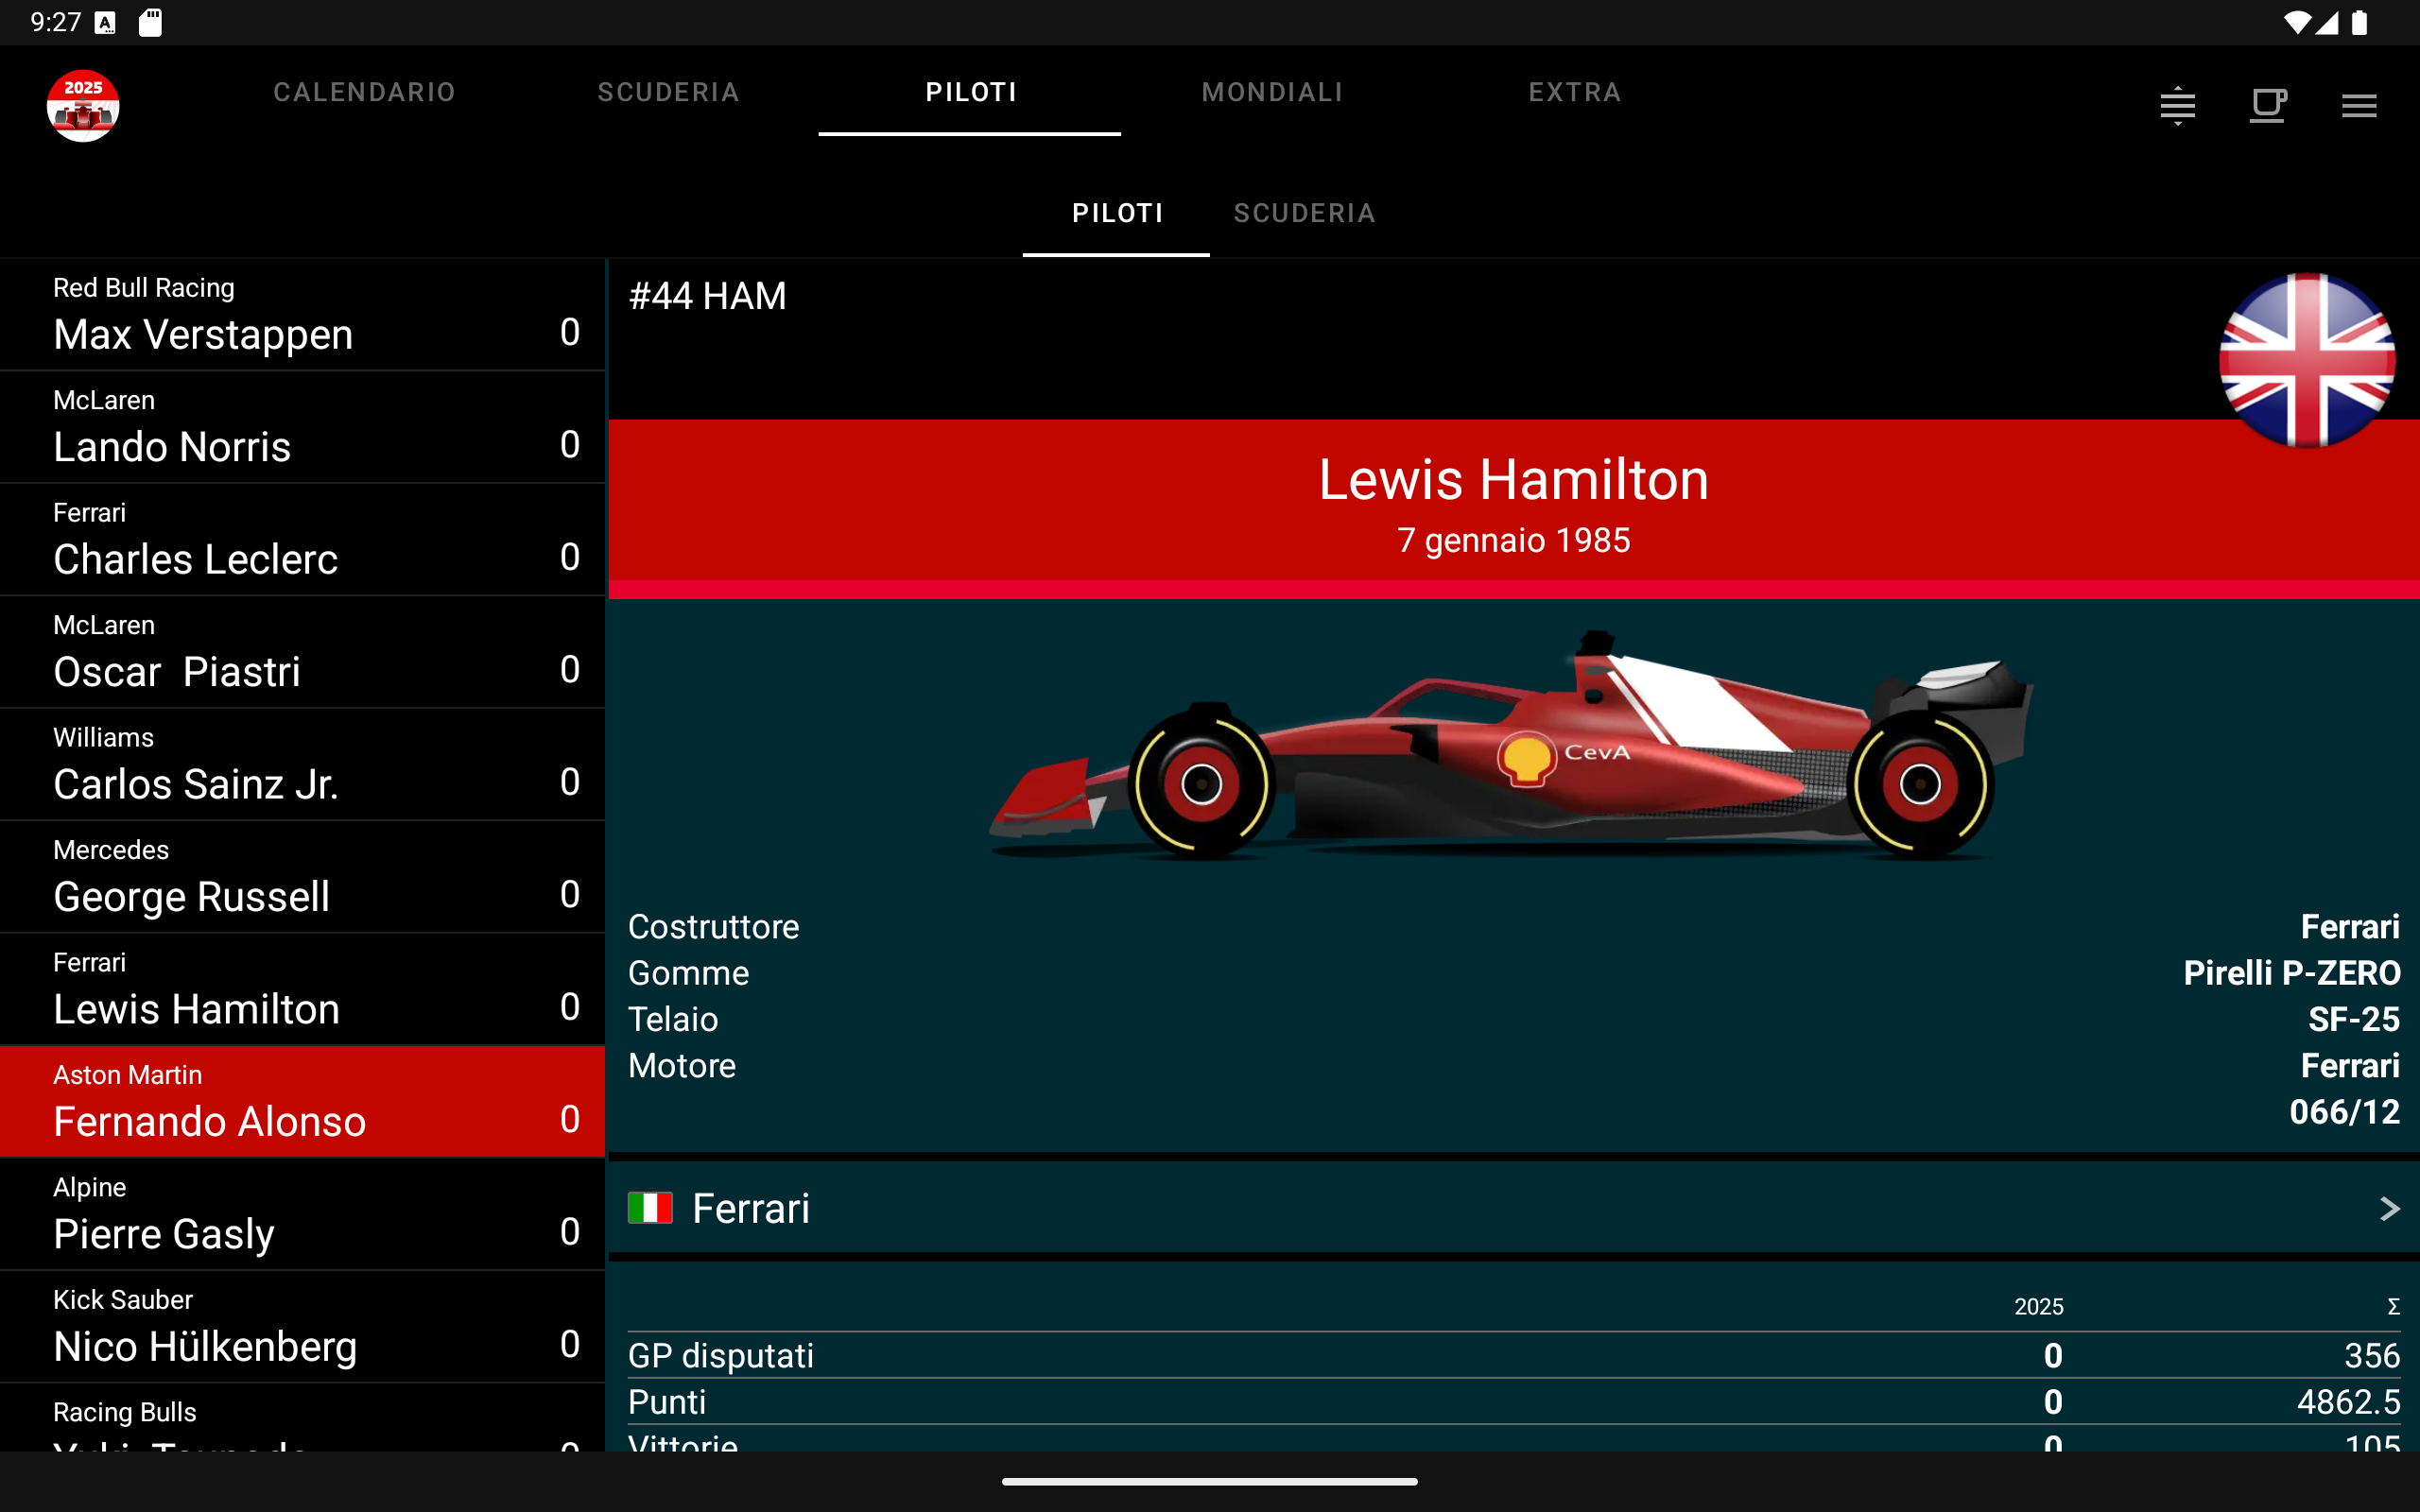
Task: Open George Russell driver entry
Action: click(x=302, y=878)
